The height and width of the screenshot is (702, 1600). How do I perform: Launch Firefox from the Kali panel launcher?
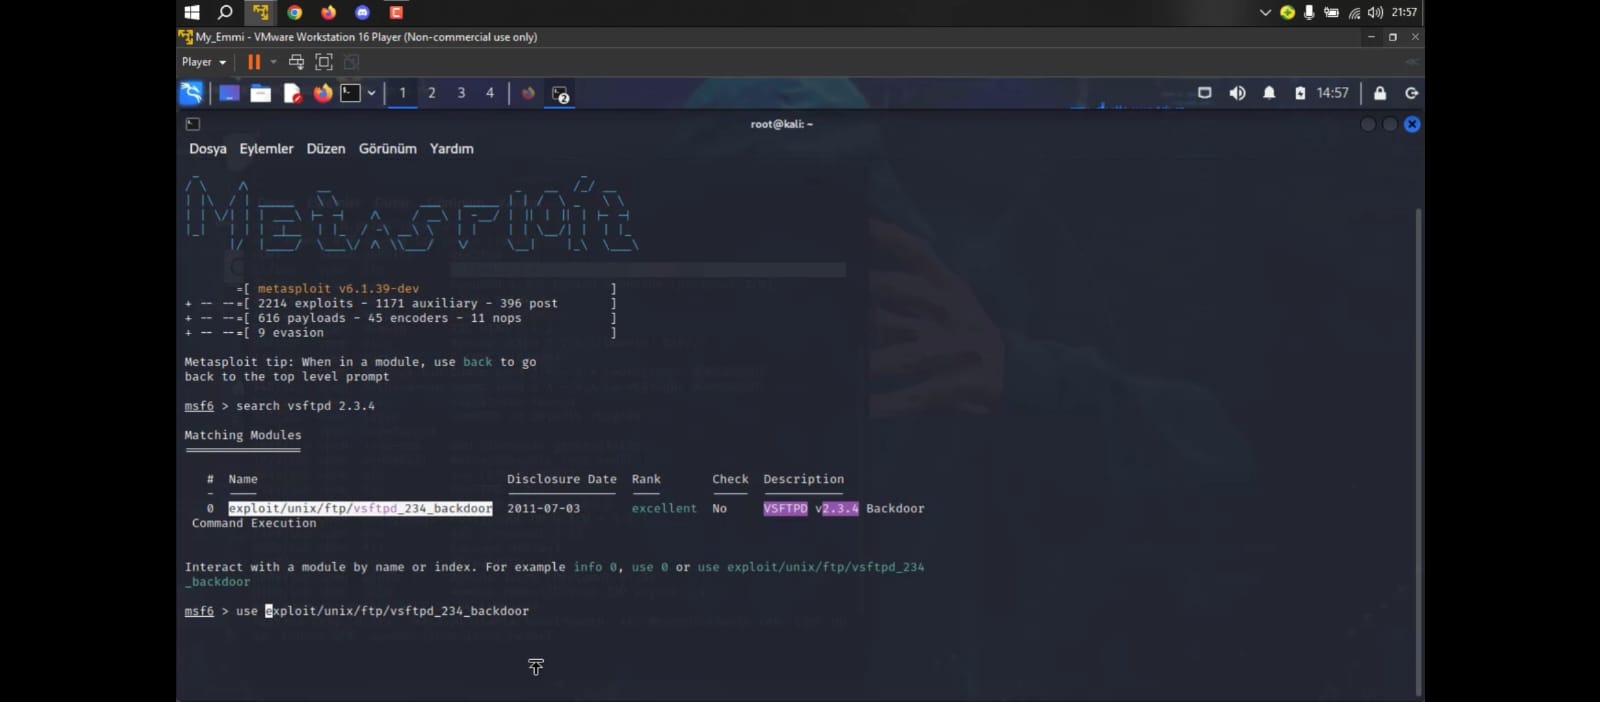[322, 93]
